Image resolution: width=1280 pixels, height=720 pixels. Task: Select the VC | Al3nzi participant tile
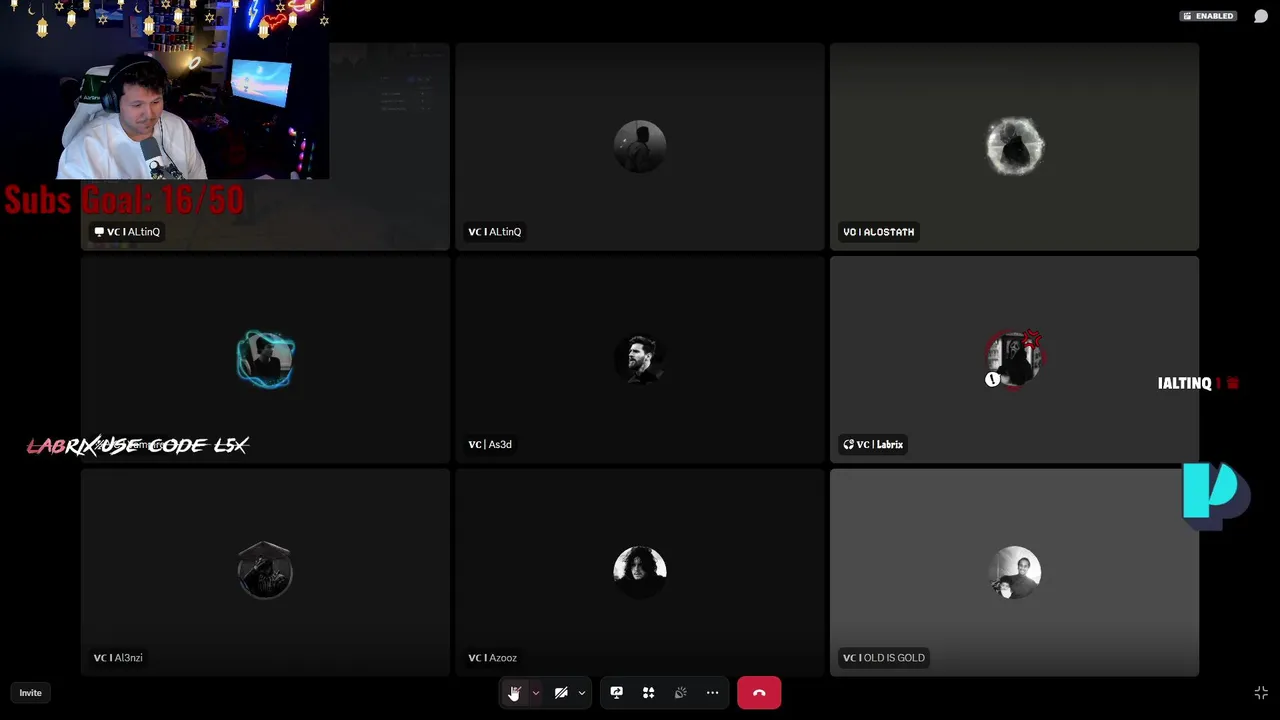265,573
